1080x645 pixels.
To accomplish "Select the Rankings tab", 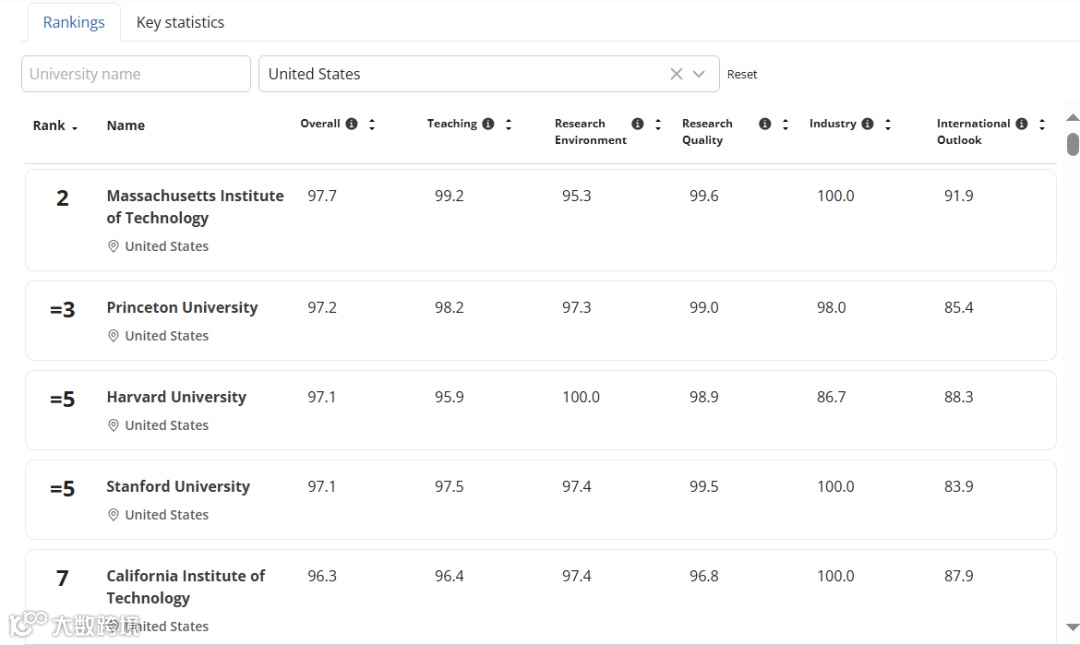I will pos(74,22).
